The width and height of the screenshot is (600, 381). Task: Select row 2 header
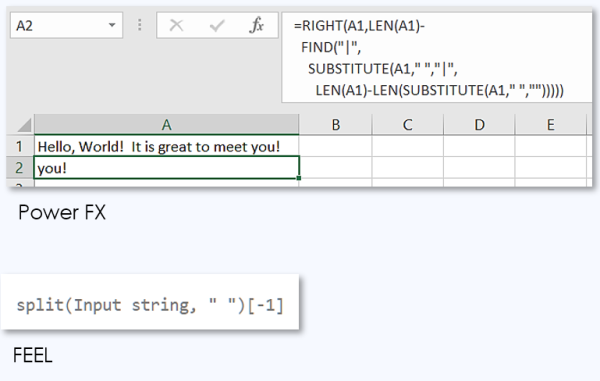pyautogui.click(x=20, y=168)
